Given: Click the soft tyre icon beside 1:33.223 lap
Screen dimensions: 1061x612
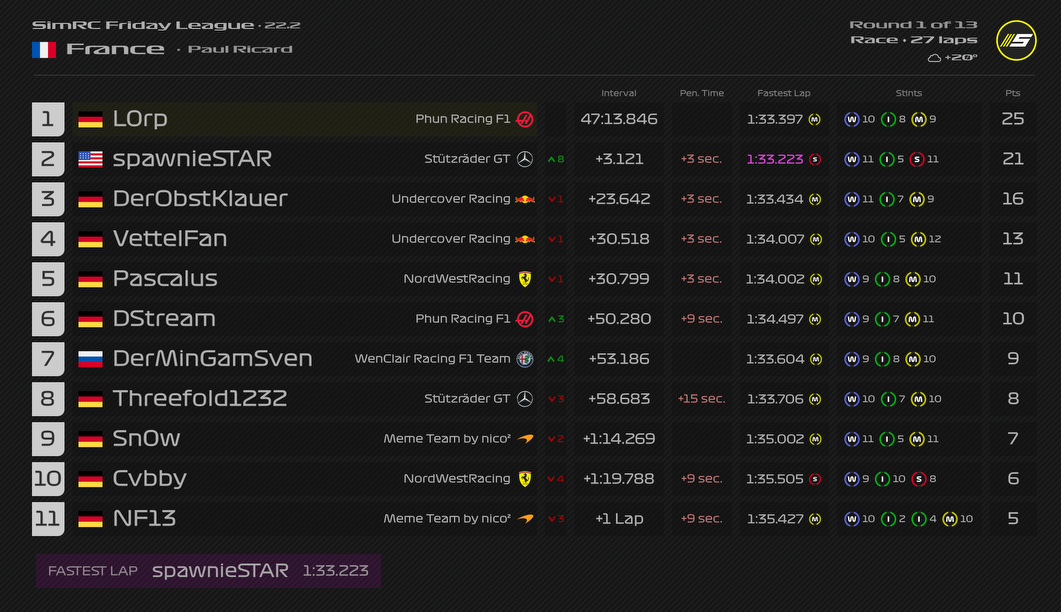Looking at the screenshot, I should tap(815, 159).
